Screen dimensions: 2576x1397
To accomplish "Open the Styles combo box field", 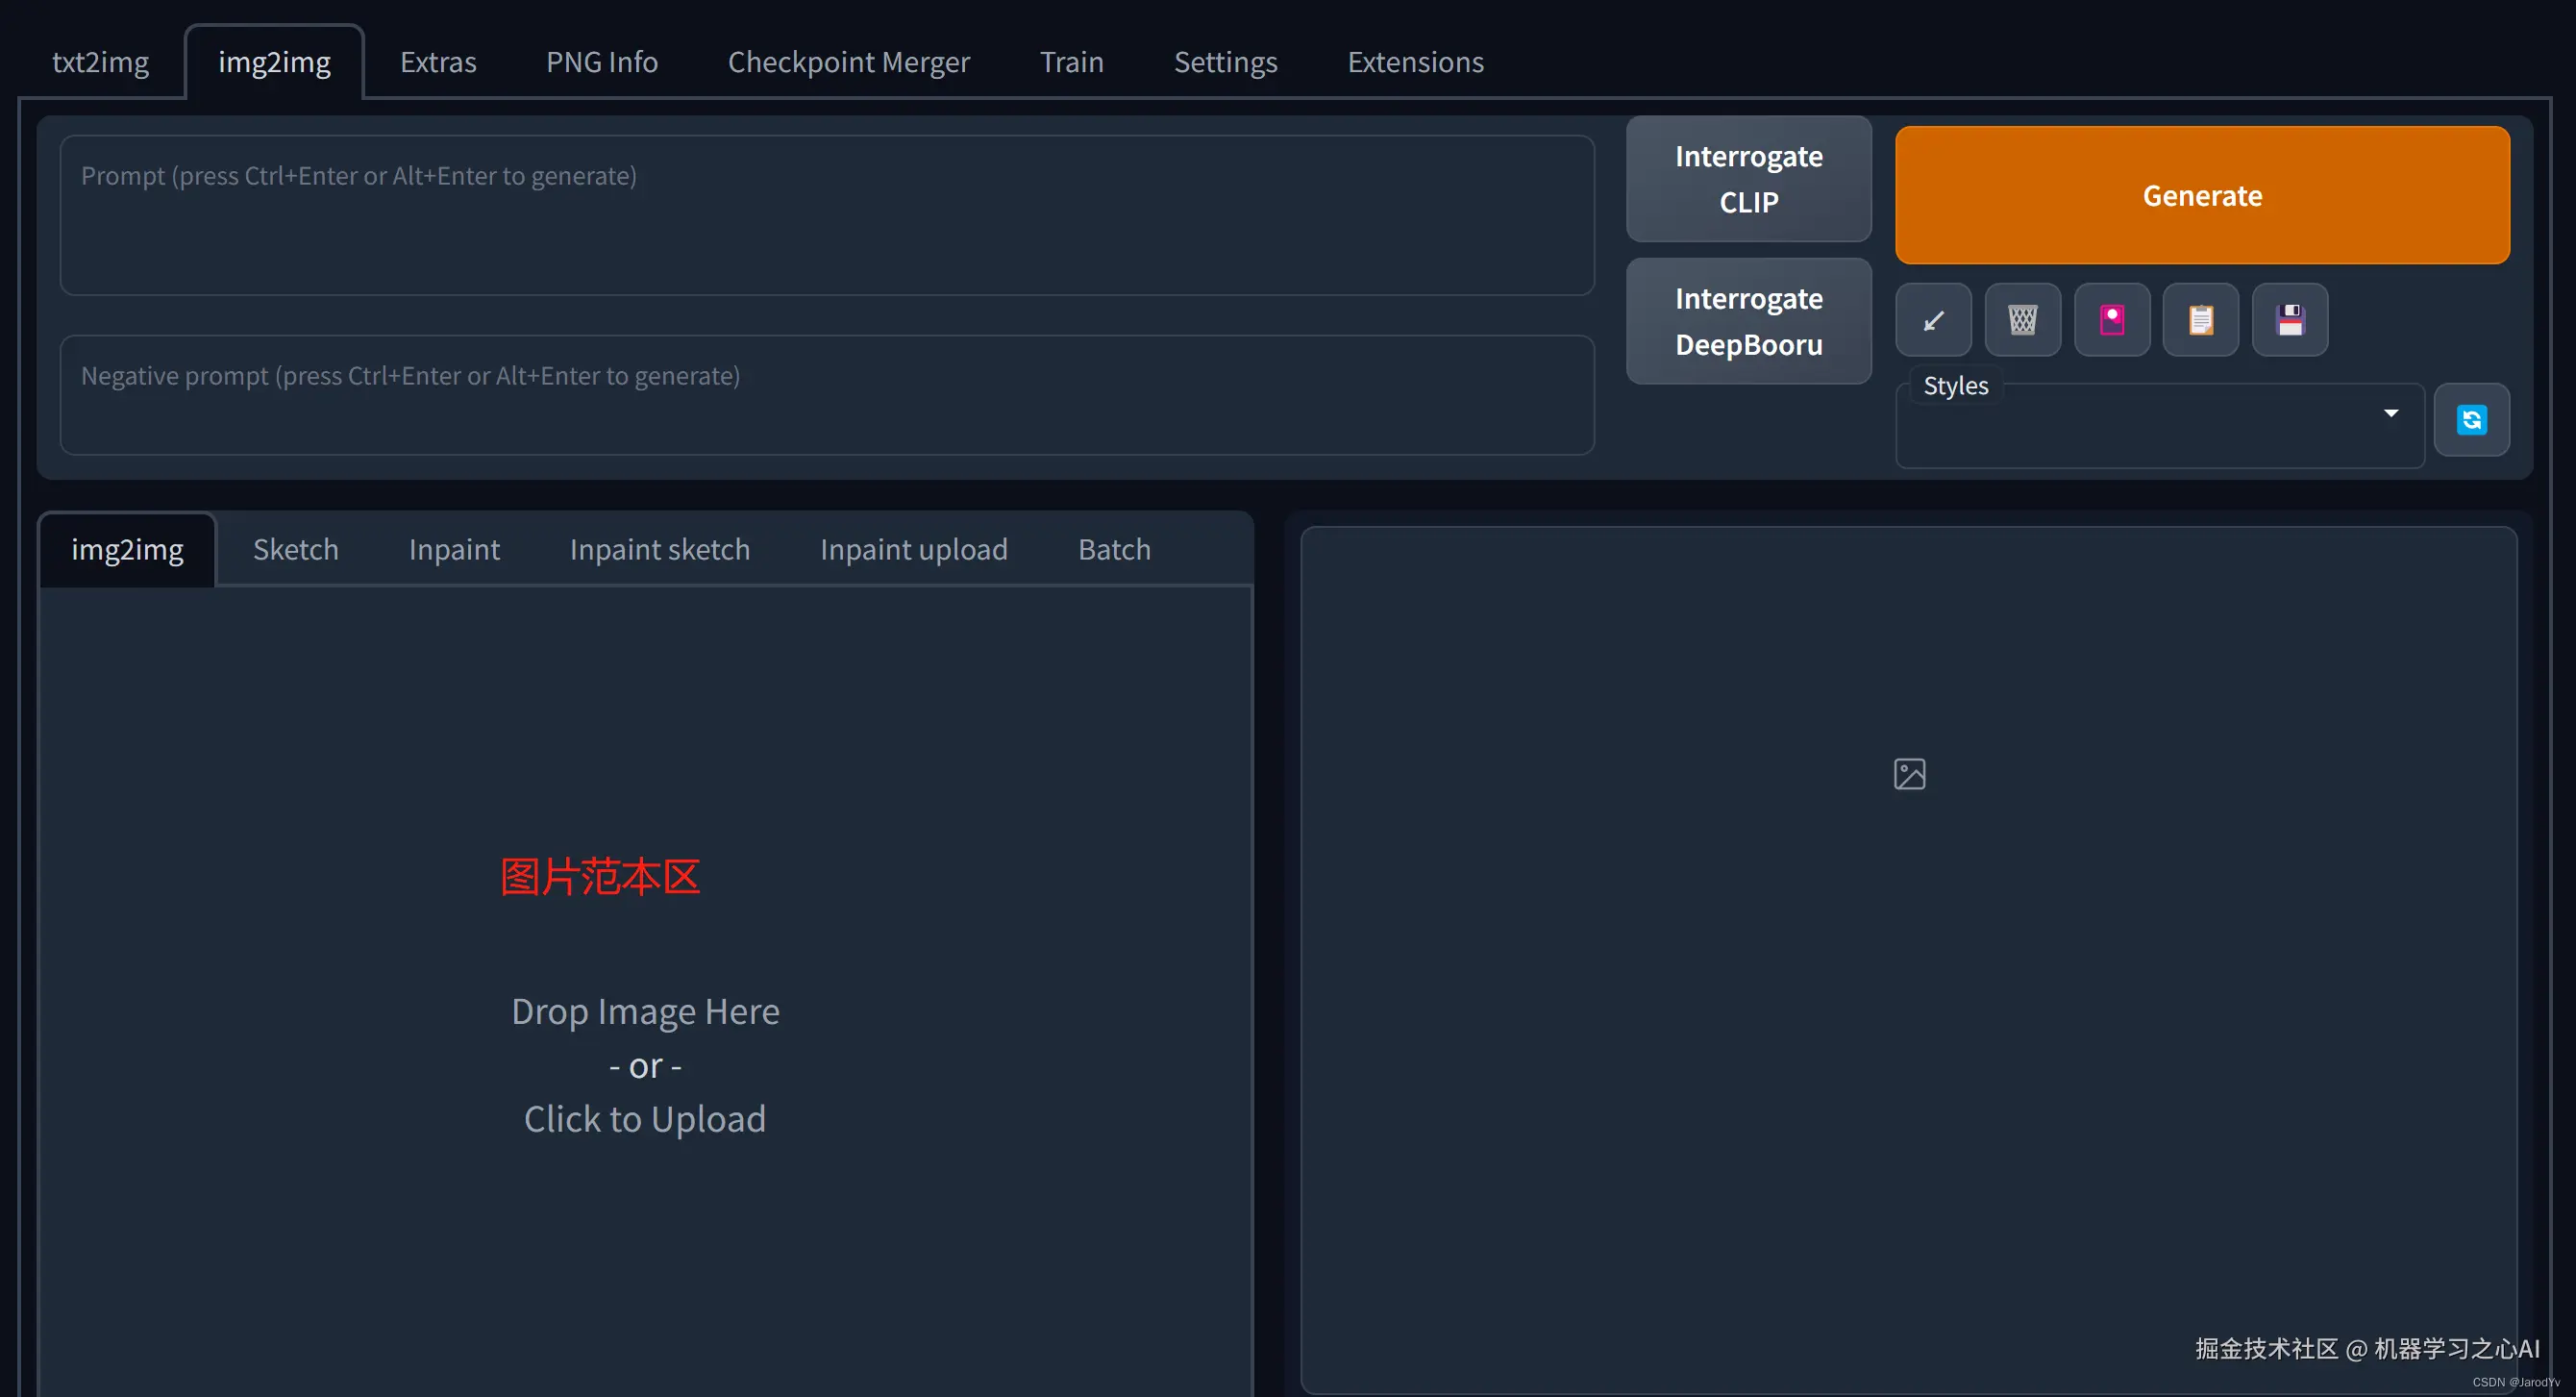I will [x=2140, y=430].
